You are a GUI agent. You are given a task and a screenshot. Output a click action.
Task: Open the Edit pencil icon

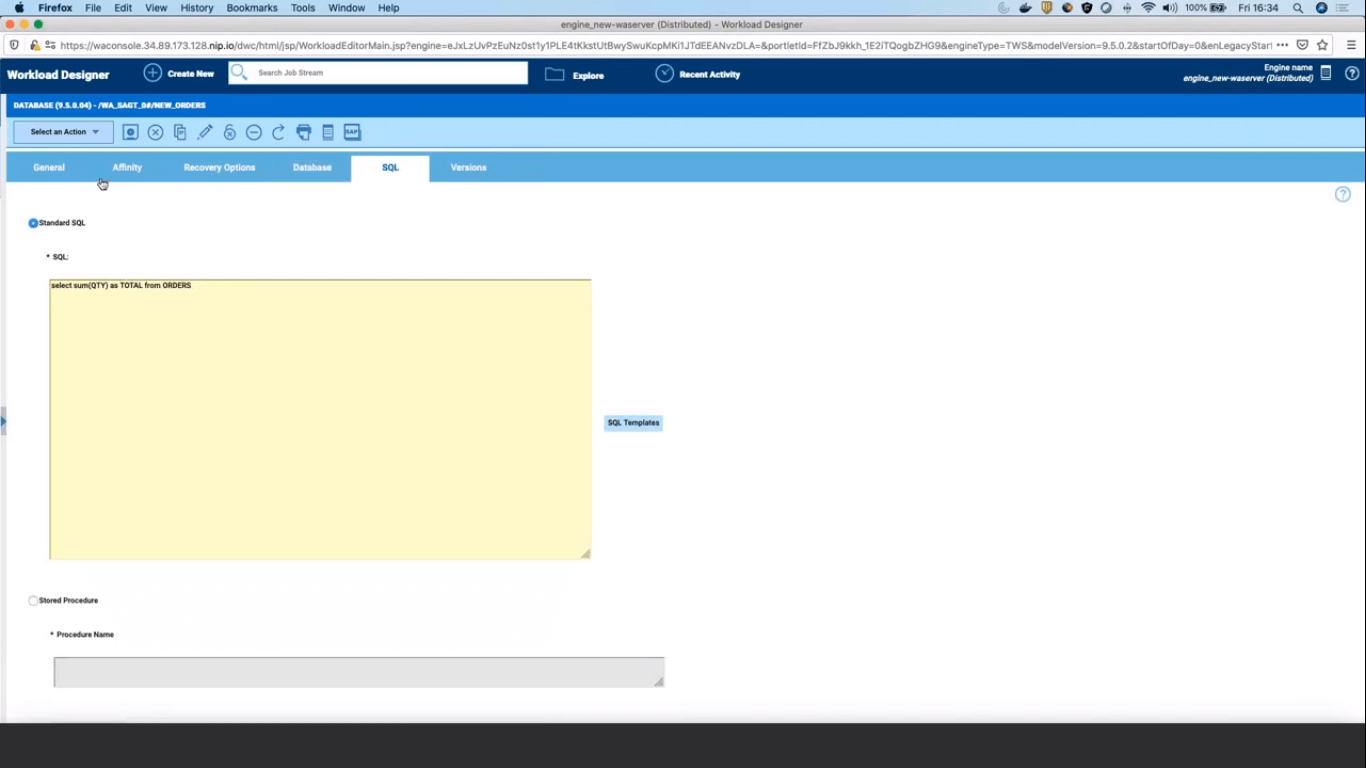point(205,131)
